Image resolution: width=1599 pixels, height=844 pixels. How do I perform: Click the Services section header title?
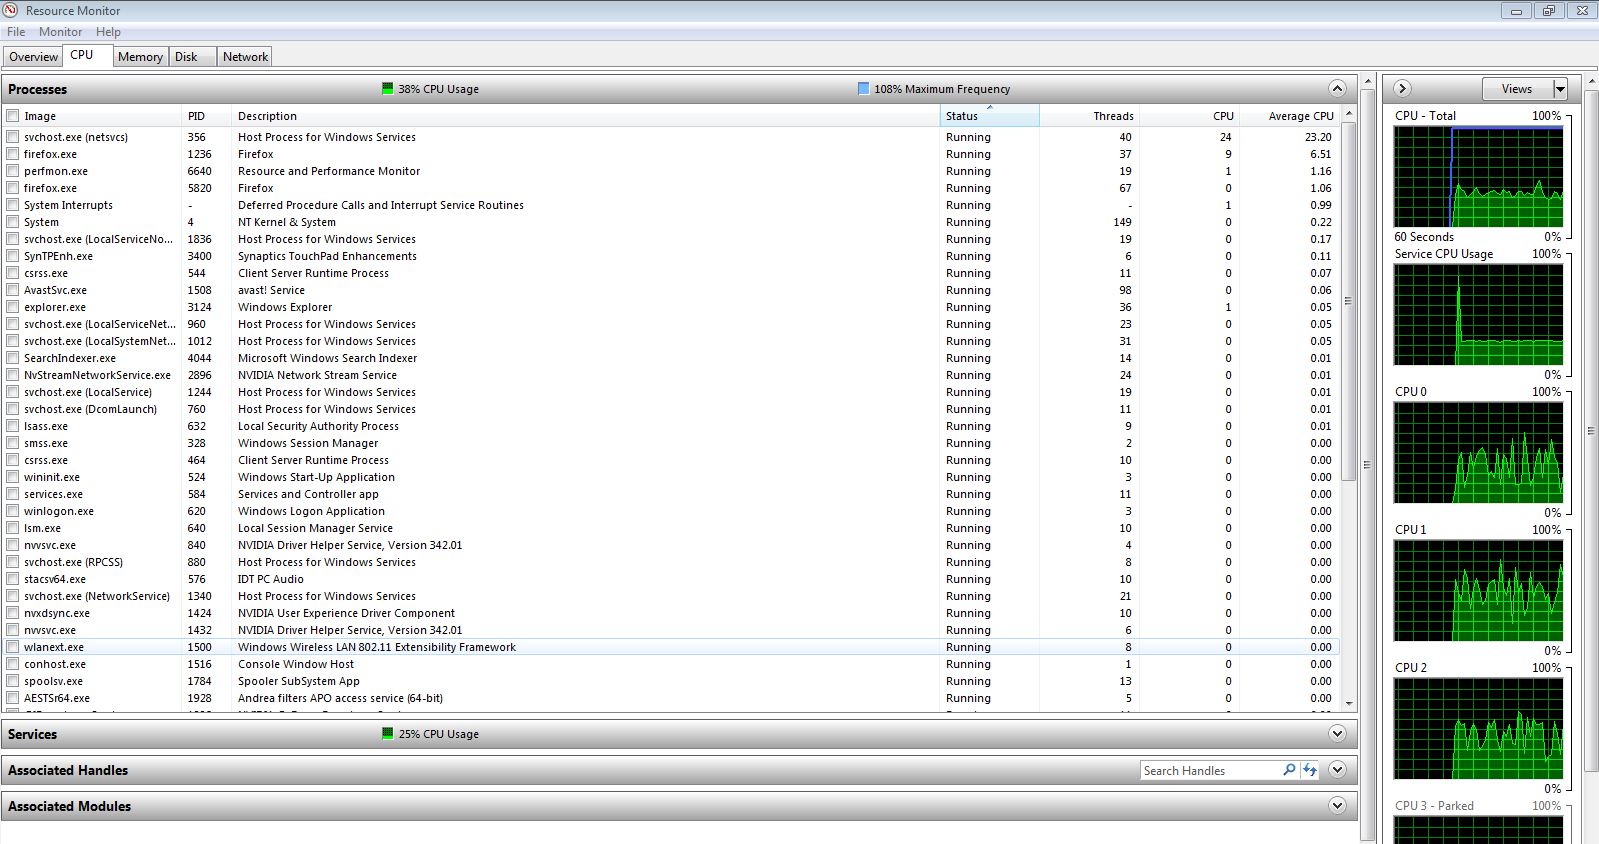click(32, 734)
